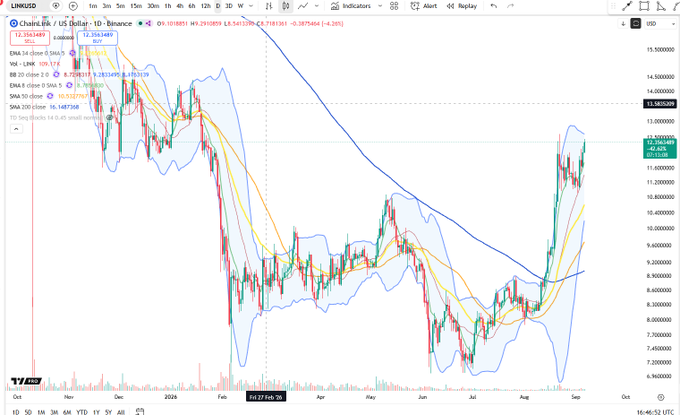Image resolution: width=680 pixels, height=415 pixels.
Task: Select the 3m timeframe
Action: point(107,6)
